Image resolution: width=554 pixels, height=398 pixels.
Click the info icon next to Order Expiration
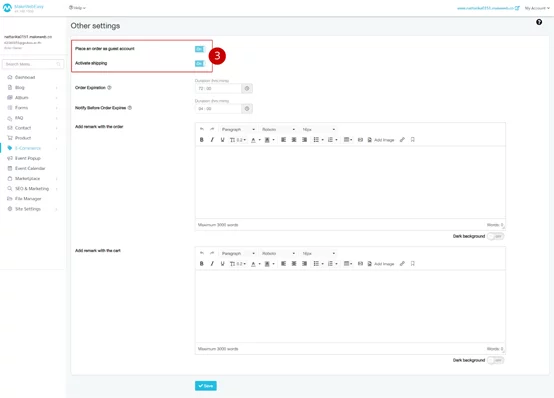(109, 88)
